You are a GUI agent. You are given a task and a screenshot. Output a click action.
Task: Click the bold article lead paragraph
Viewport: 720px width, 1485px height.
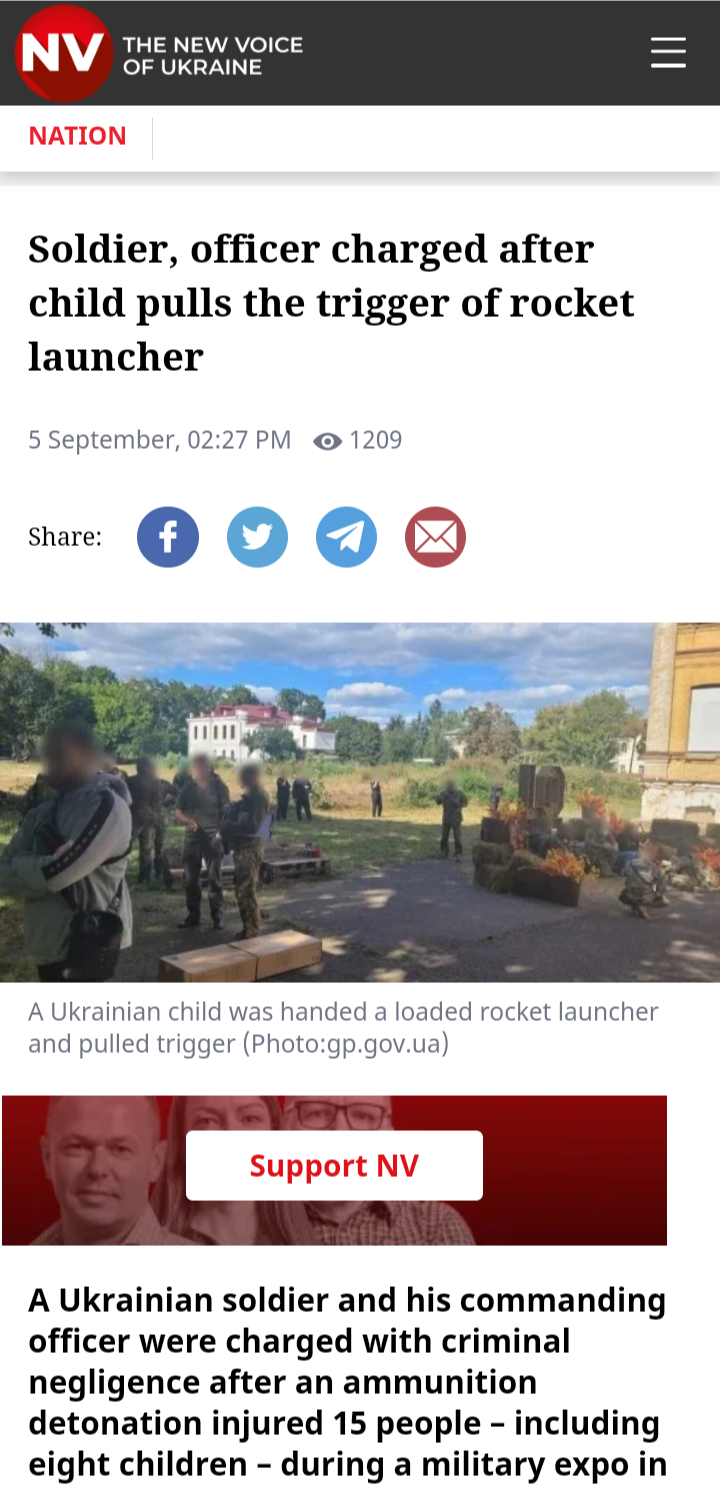[347, 1382]
